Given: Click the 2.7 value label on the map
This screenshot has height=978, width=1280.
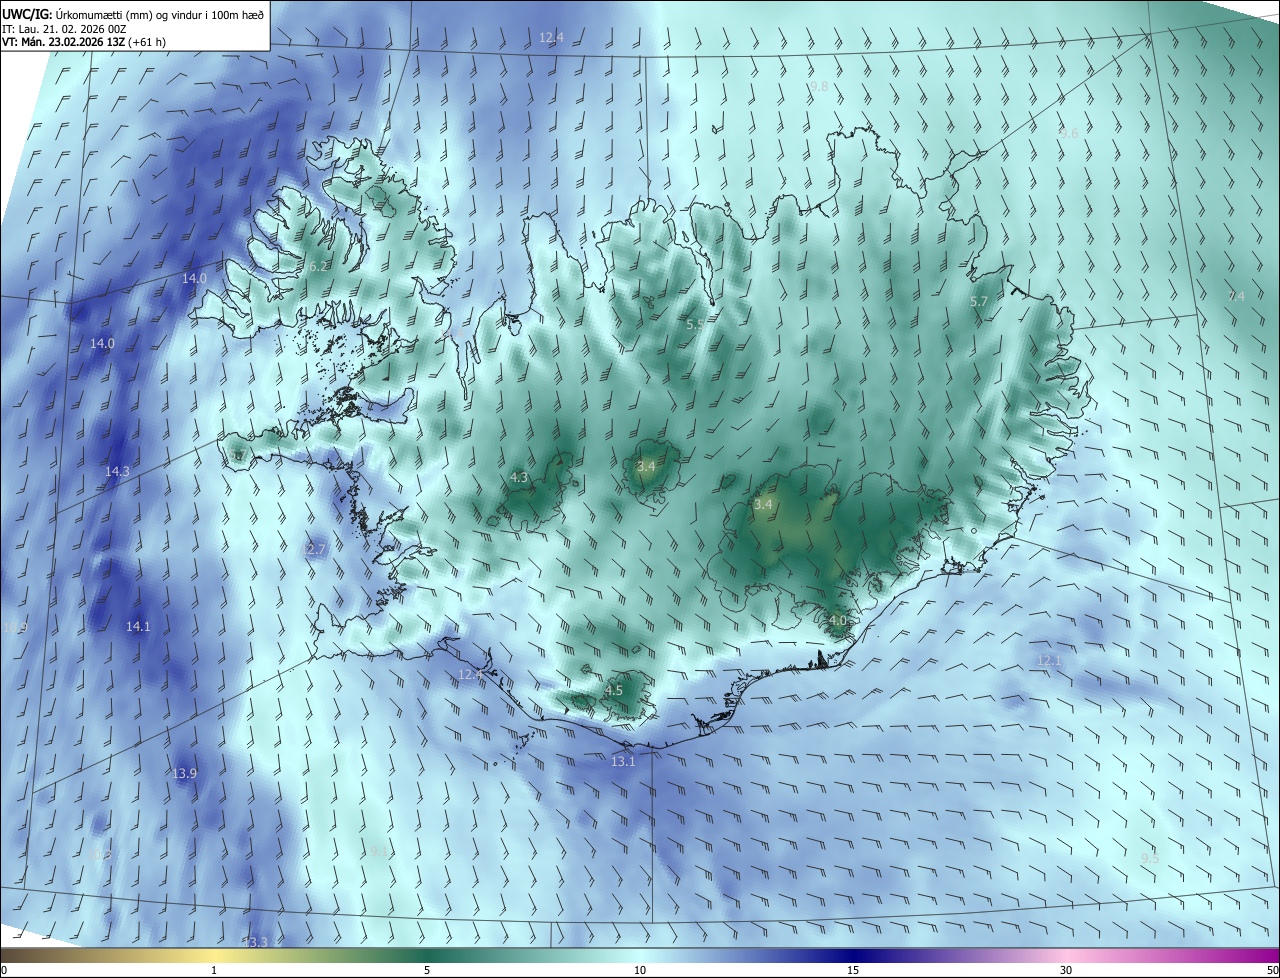Looking at the screenshot, I should click(316, 549).
